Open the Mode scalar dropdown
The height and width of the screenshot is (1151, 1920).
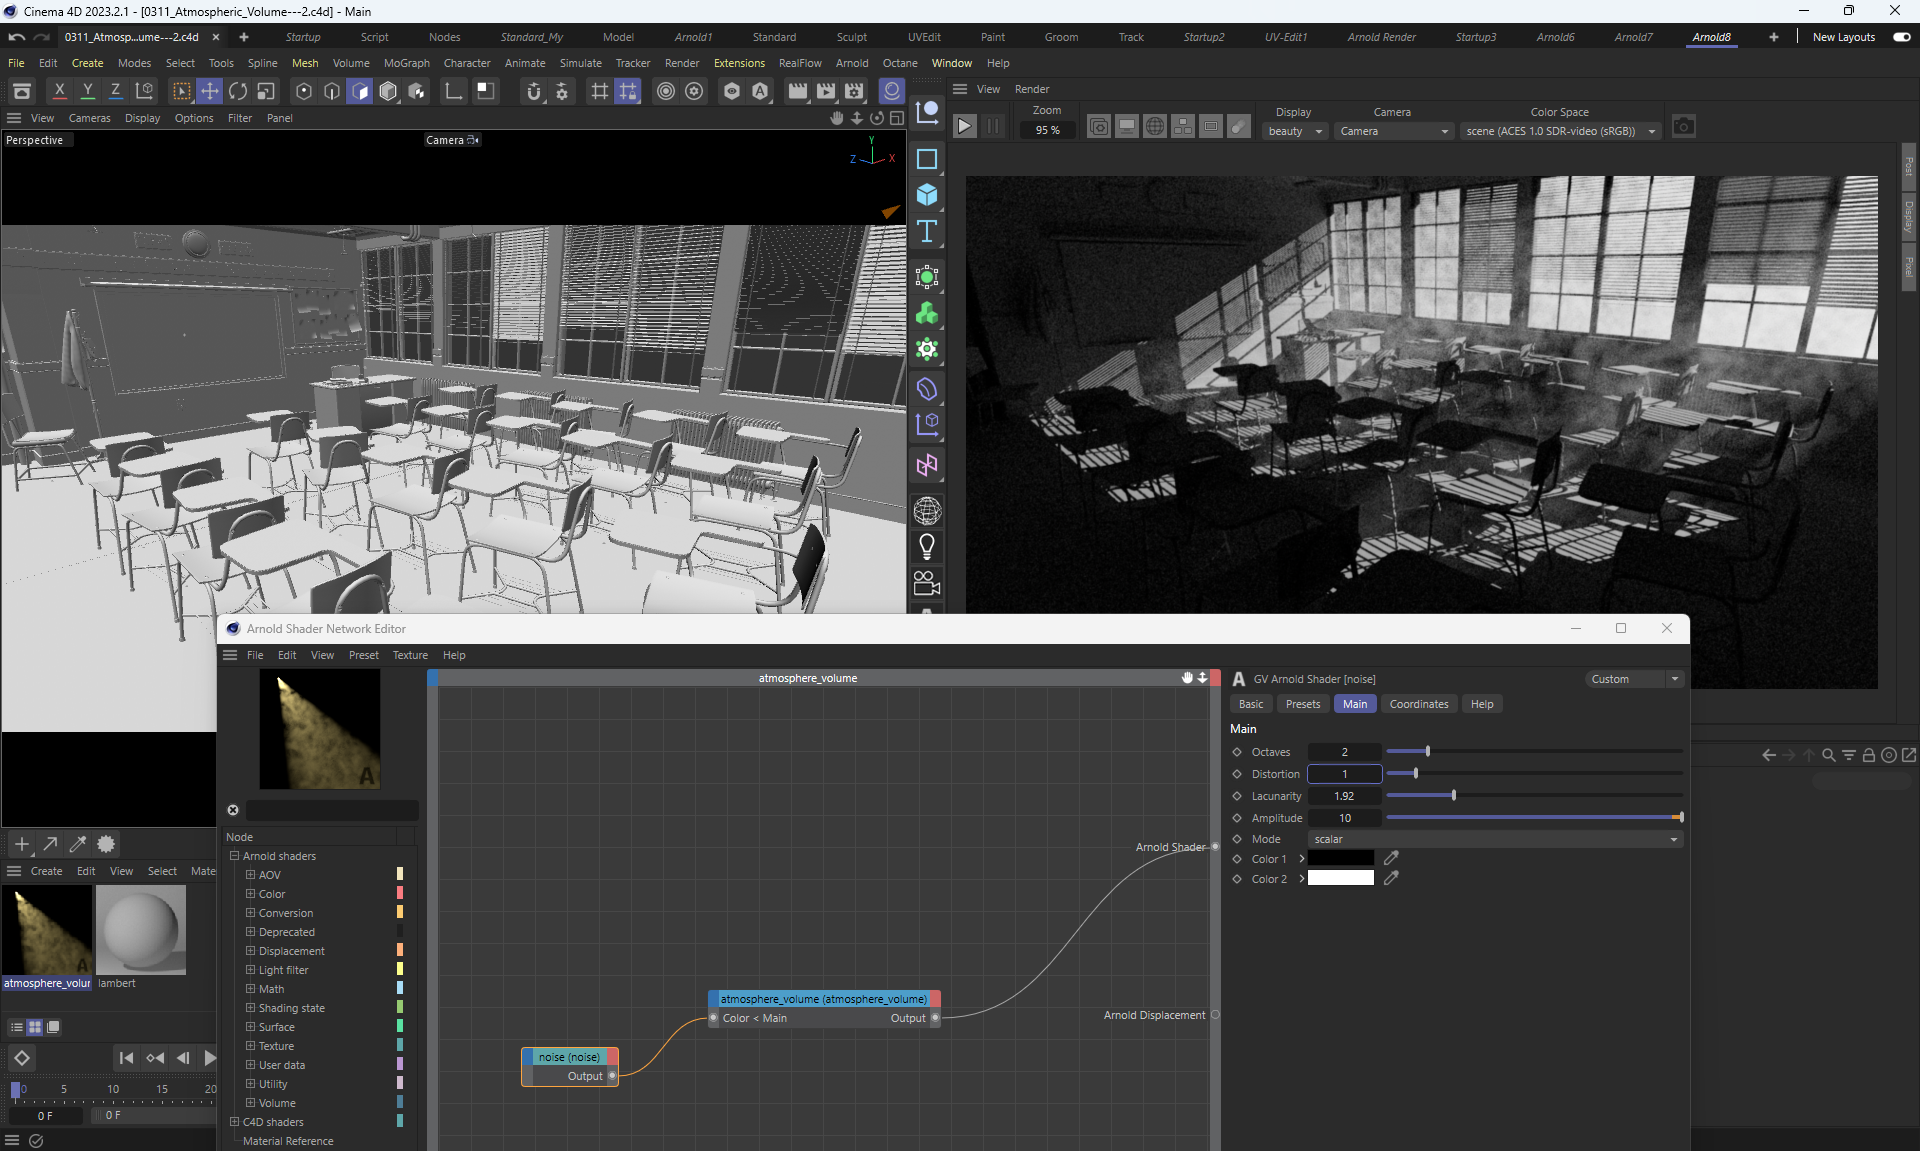click(1495, 839)
